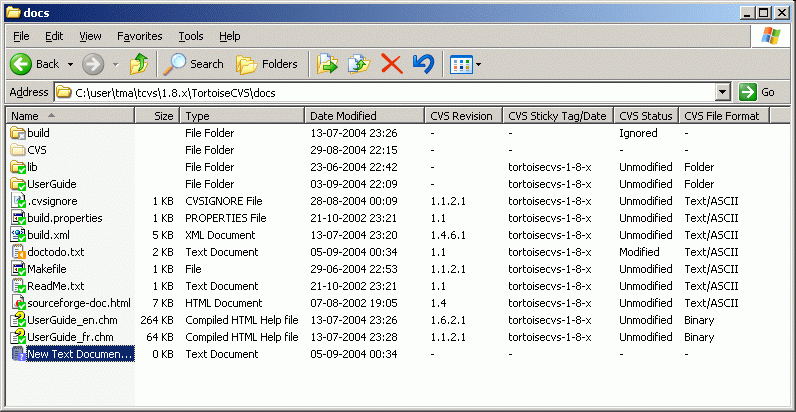Open the Help menu
This screenshot has width=796, height=412.
click(x=229, y=37)
